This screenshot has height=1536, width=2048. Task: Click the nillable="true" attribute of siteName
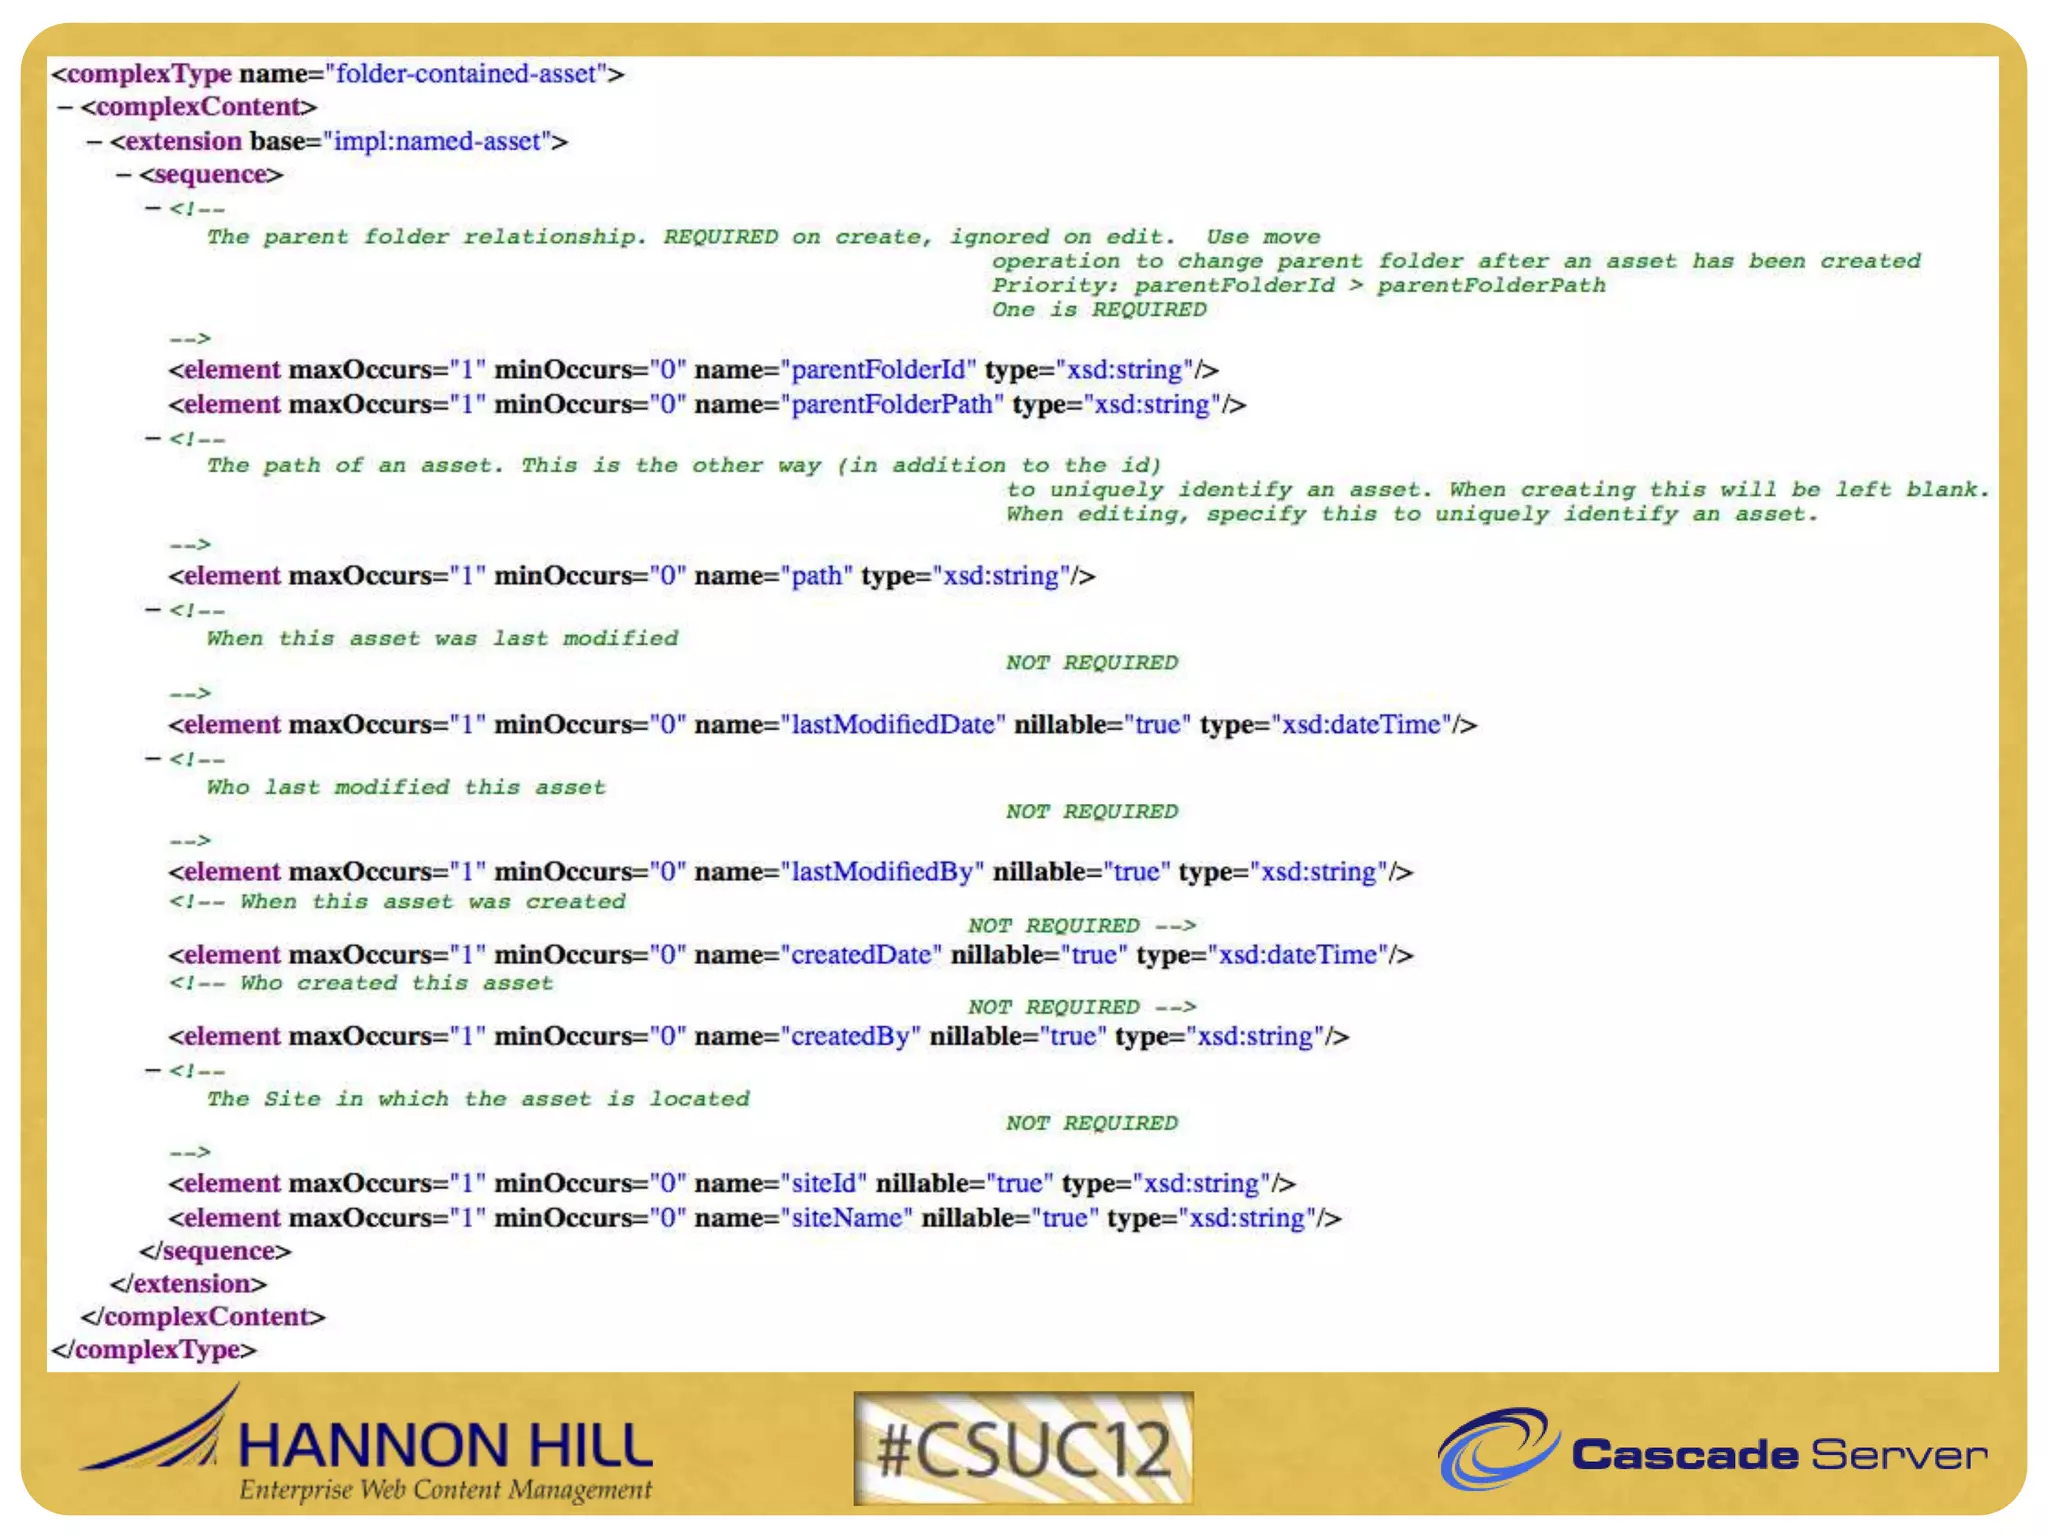click(1010, 1218)
